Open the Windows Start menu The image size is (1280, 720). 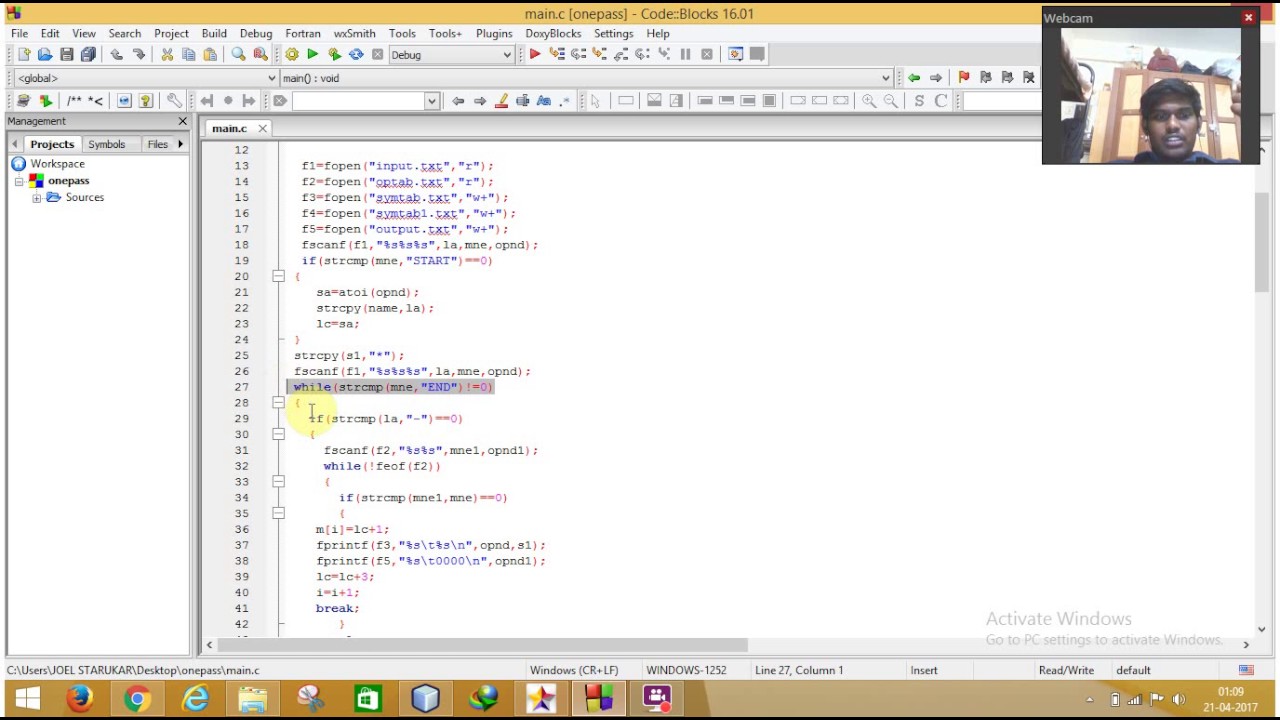click(x=27, y=699)
